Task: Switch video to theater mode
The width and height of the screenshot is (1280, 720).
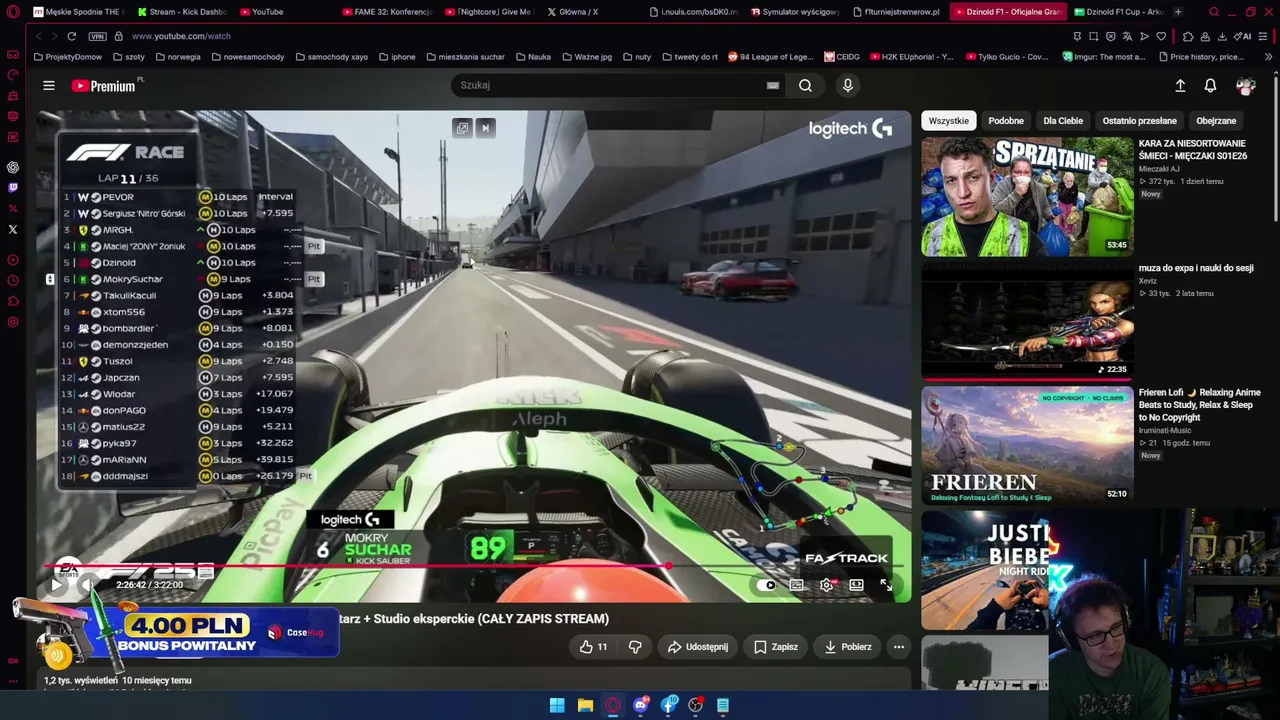Action: tap(856, 585)
